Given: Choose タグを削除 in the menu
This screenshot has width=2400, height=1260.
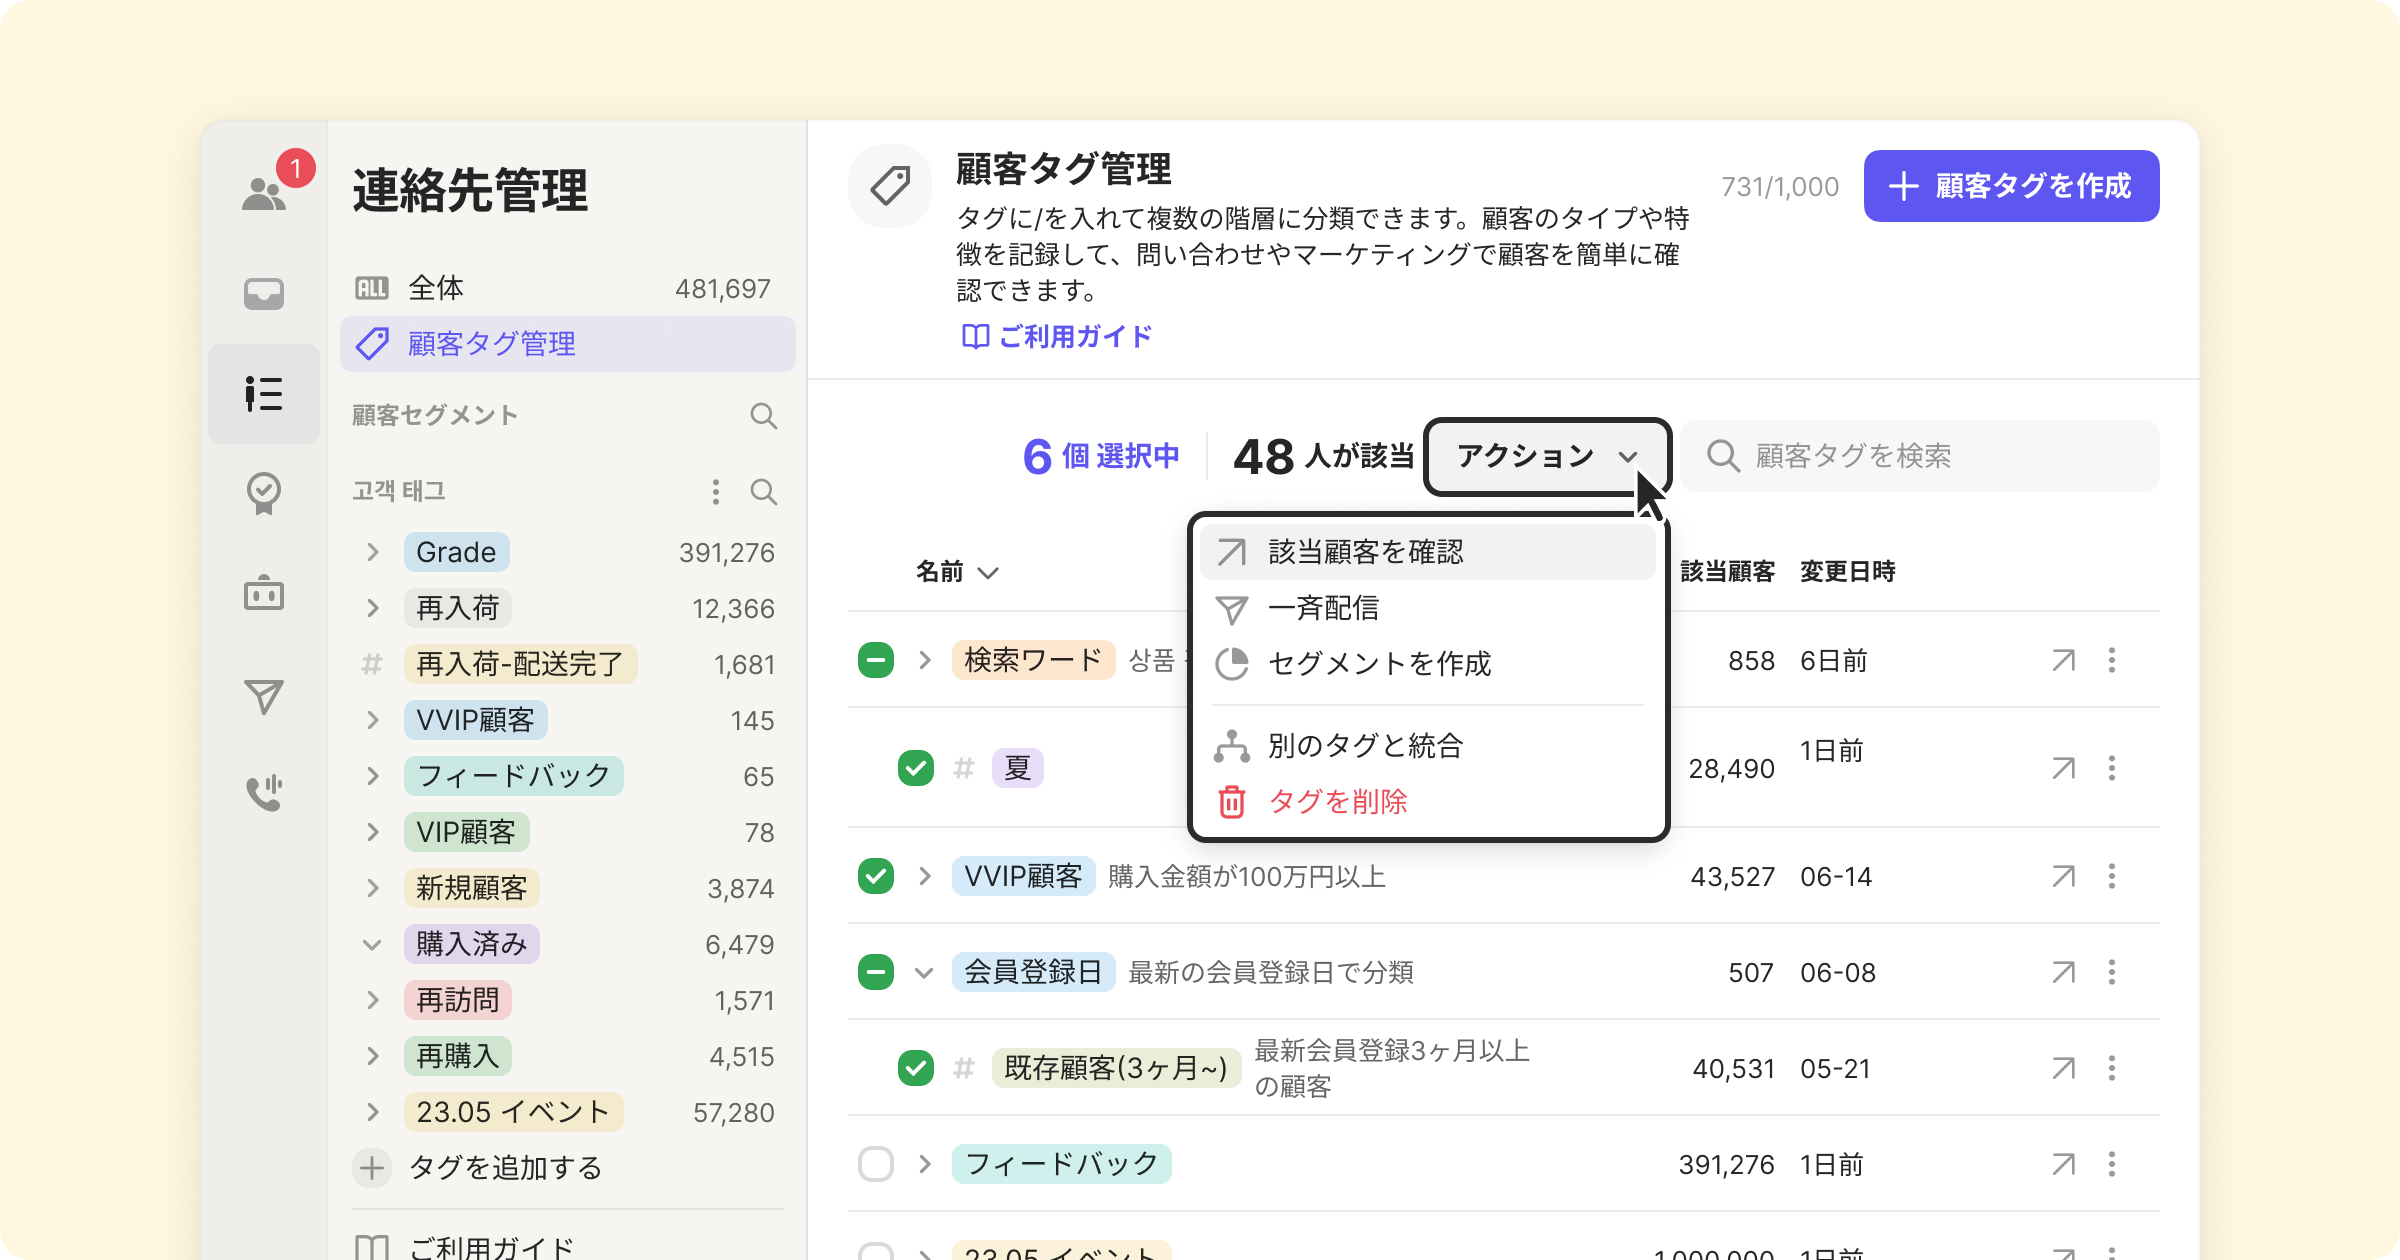Looking at the screenshot, I should click(x=1337, y=801).
